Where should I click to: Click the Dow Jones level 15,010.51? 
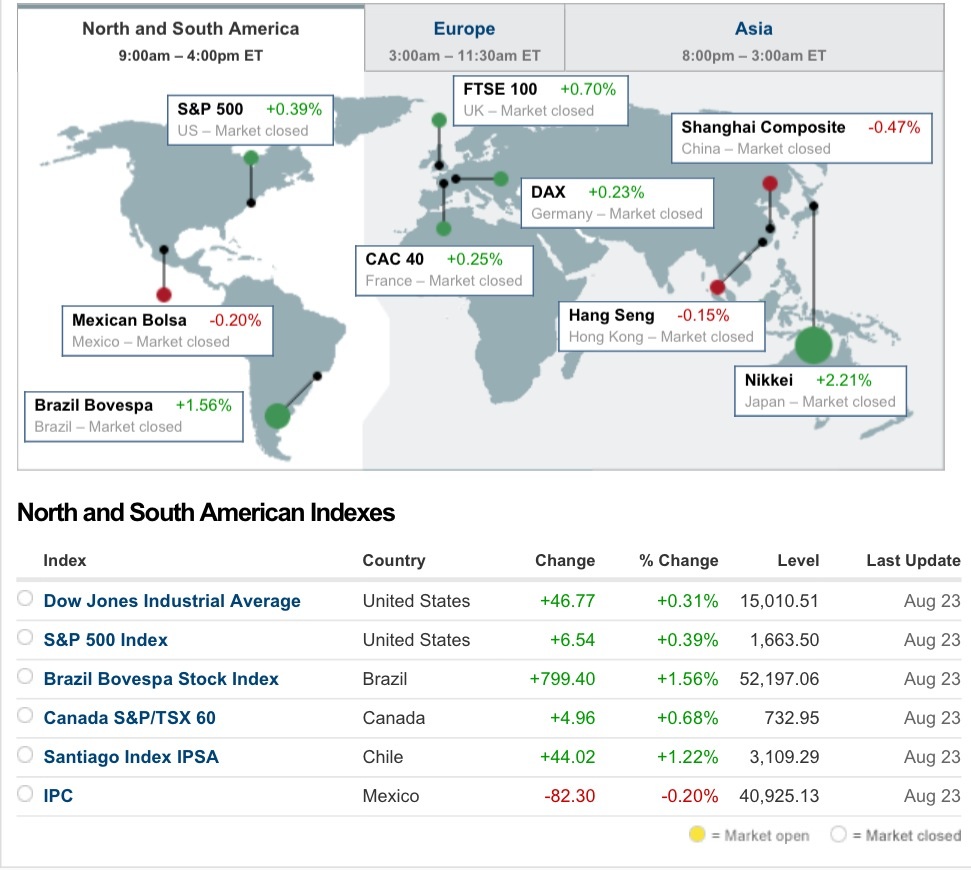click(779, 601)
